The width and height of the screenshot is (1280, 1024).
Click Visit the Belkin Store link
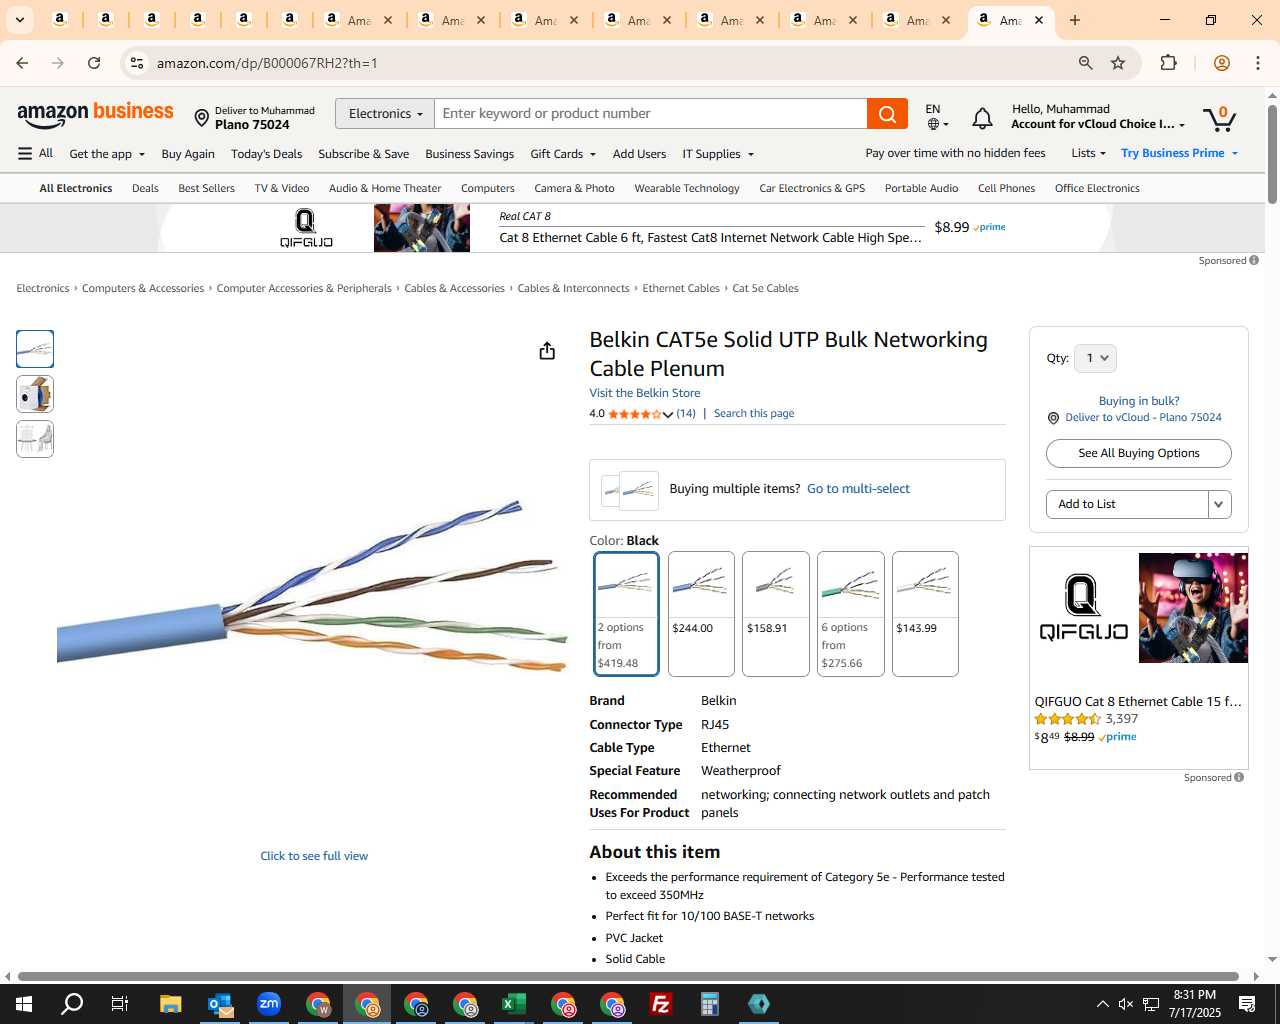tap(645, 393)
